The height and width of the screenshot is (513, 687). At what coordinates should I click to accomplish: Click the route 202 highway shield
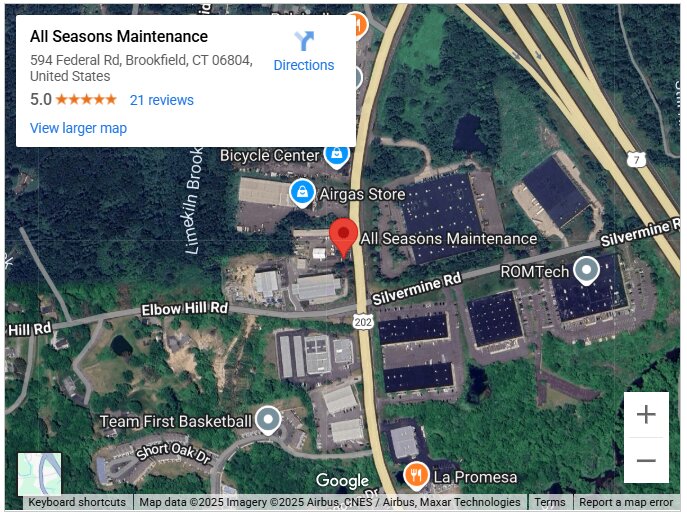pyautogui.click(x=363, y=322)
